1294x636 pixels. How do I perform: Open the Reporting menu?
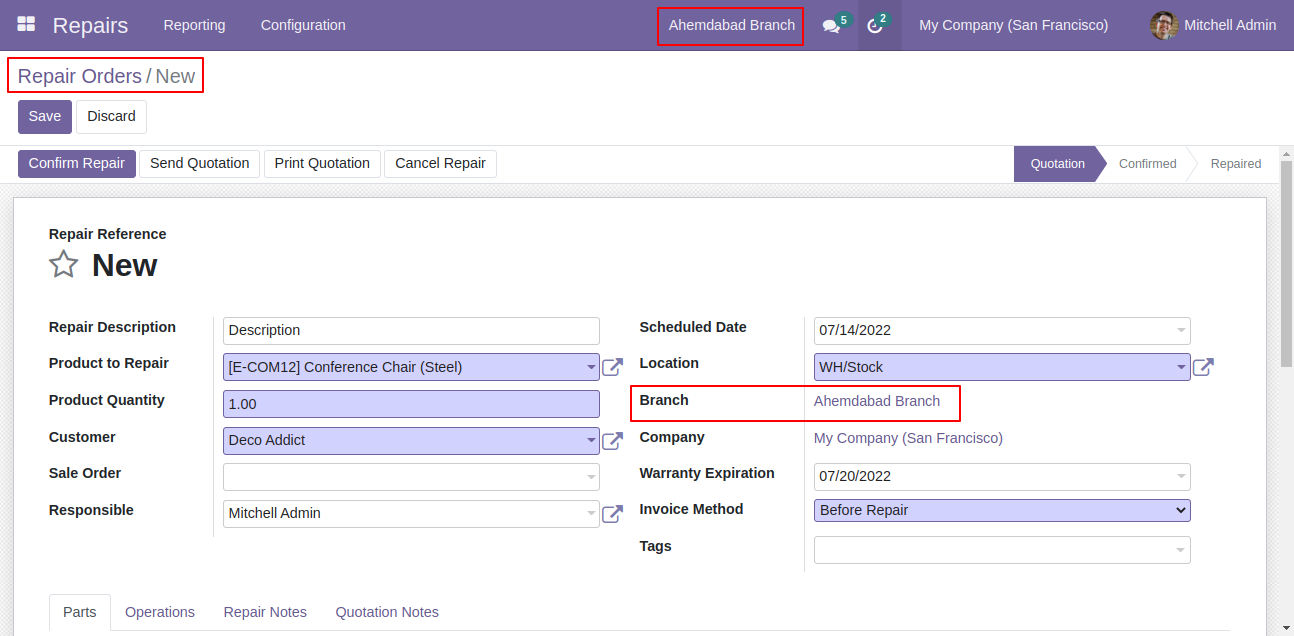point(194,25)
